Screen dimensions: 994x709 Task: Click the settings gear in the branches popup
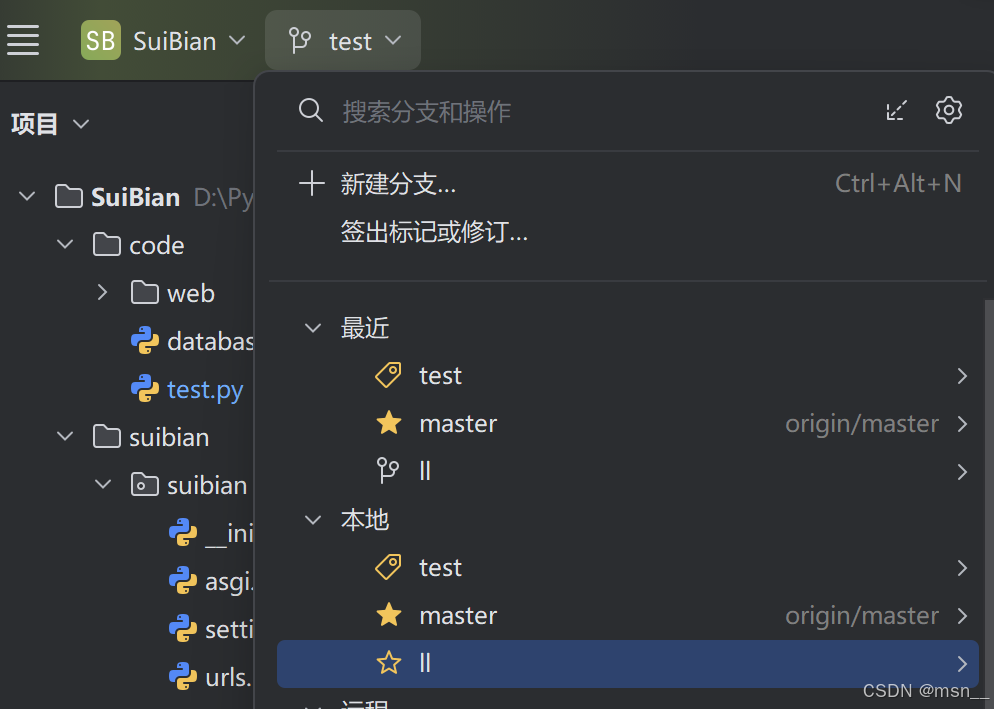[x=948, y=110]
